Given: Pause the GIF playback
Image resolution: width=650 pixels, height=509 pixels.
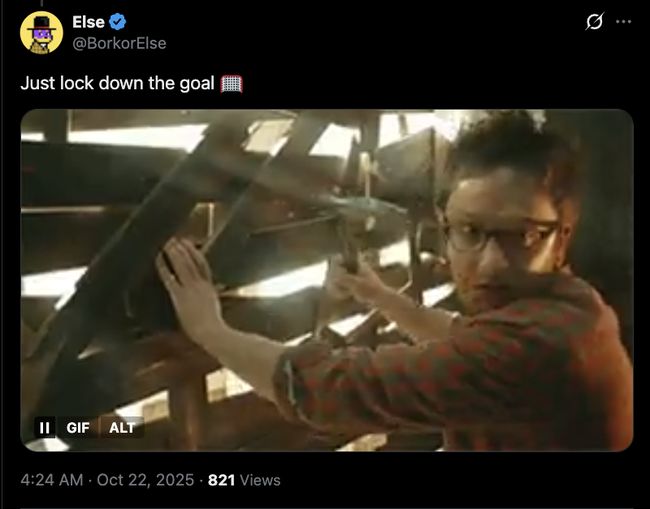Looking at the screenshot, I should 44,427.
